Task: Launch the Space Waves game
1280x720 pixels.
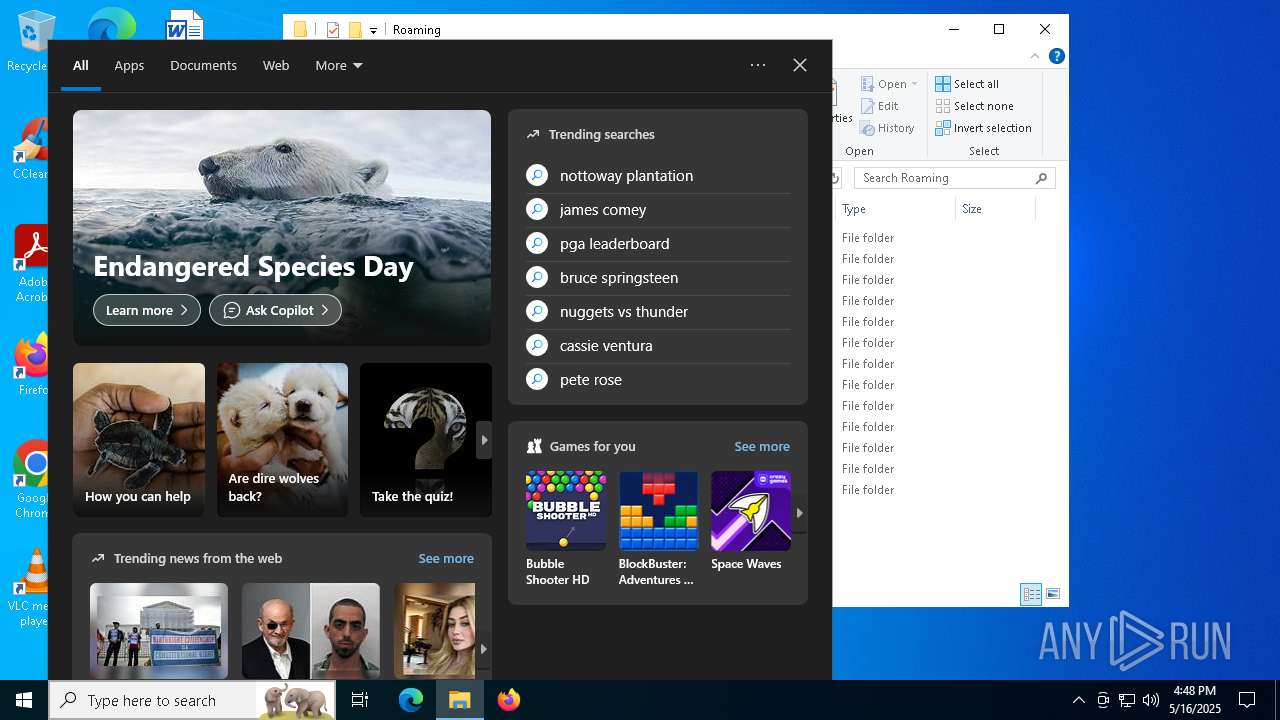Action: (x=751, y=522)
